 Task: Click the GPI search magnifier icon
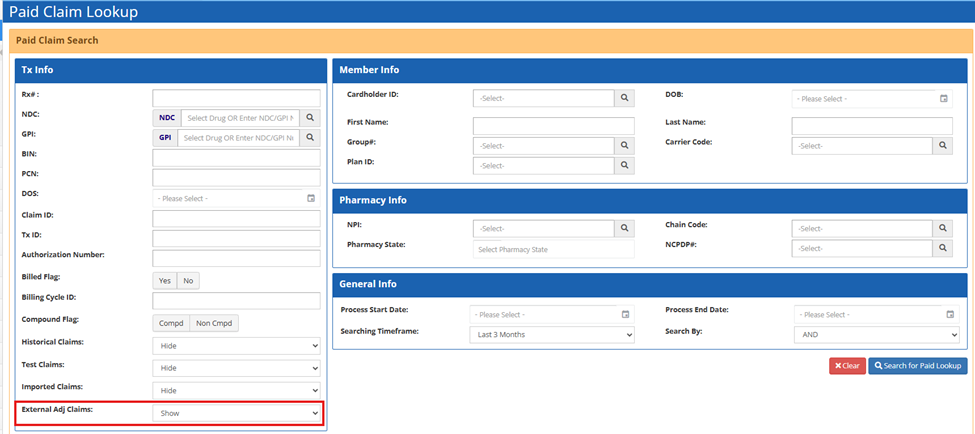tap(310, 138)
